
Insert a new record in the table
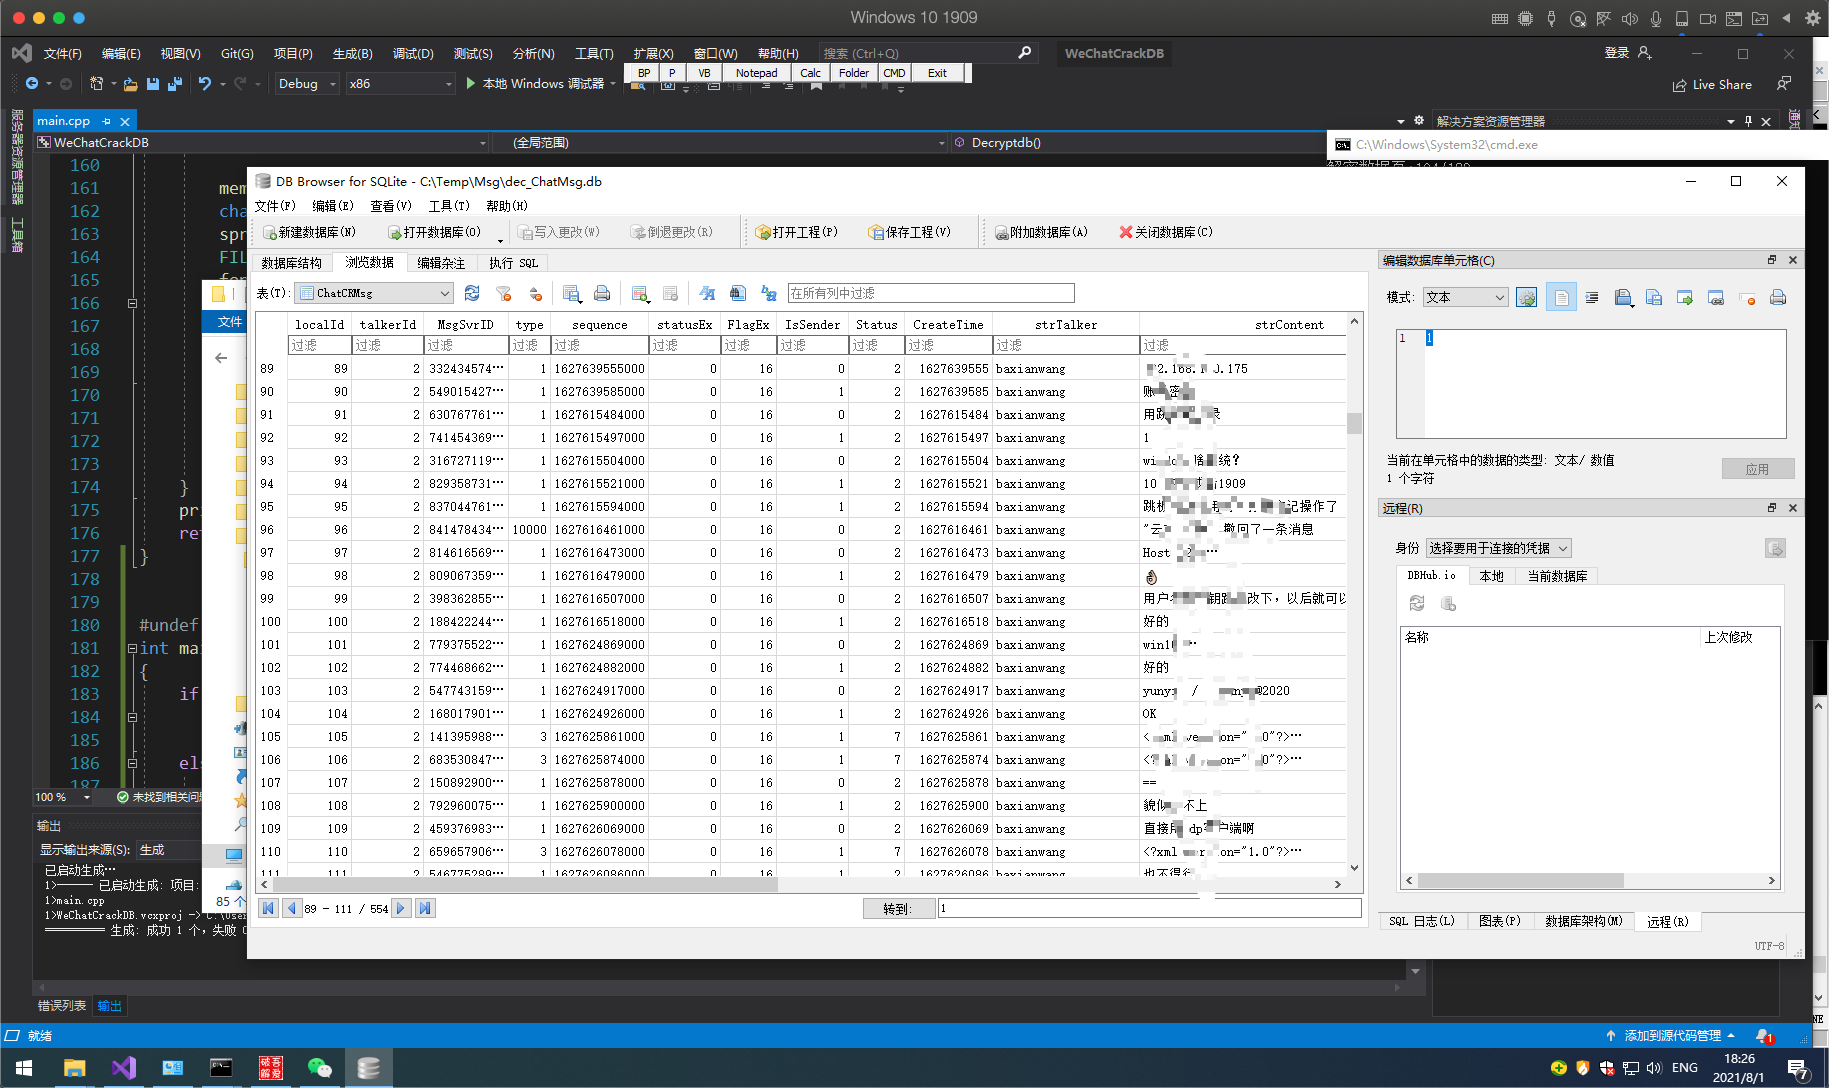pyautogui.click(x=640, y=293)
